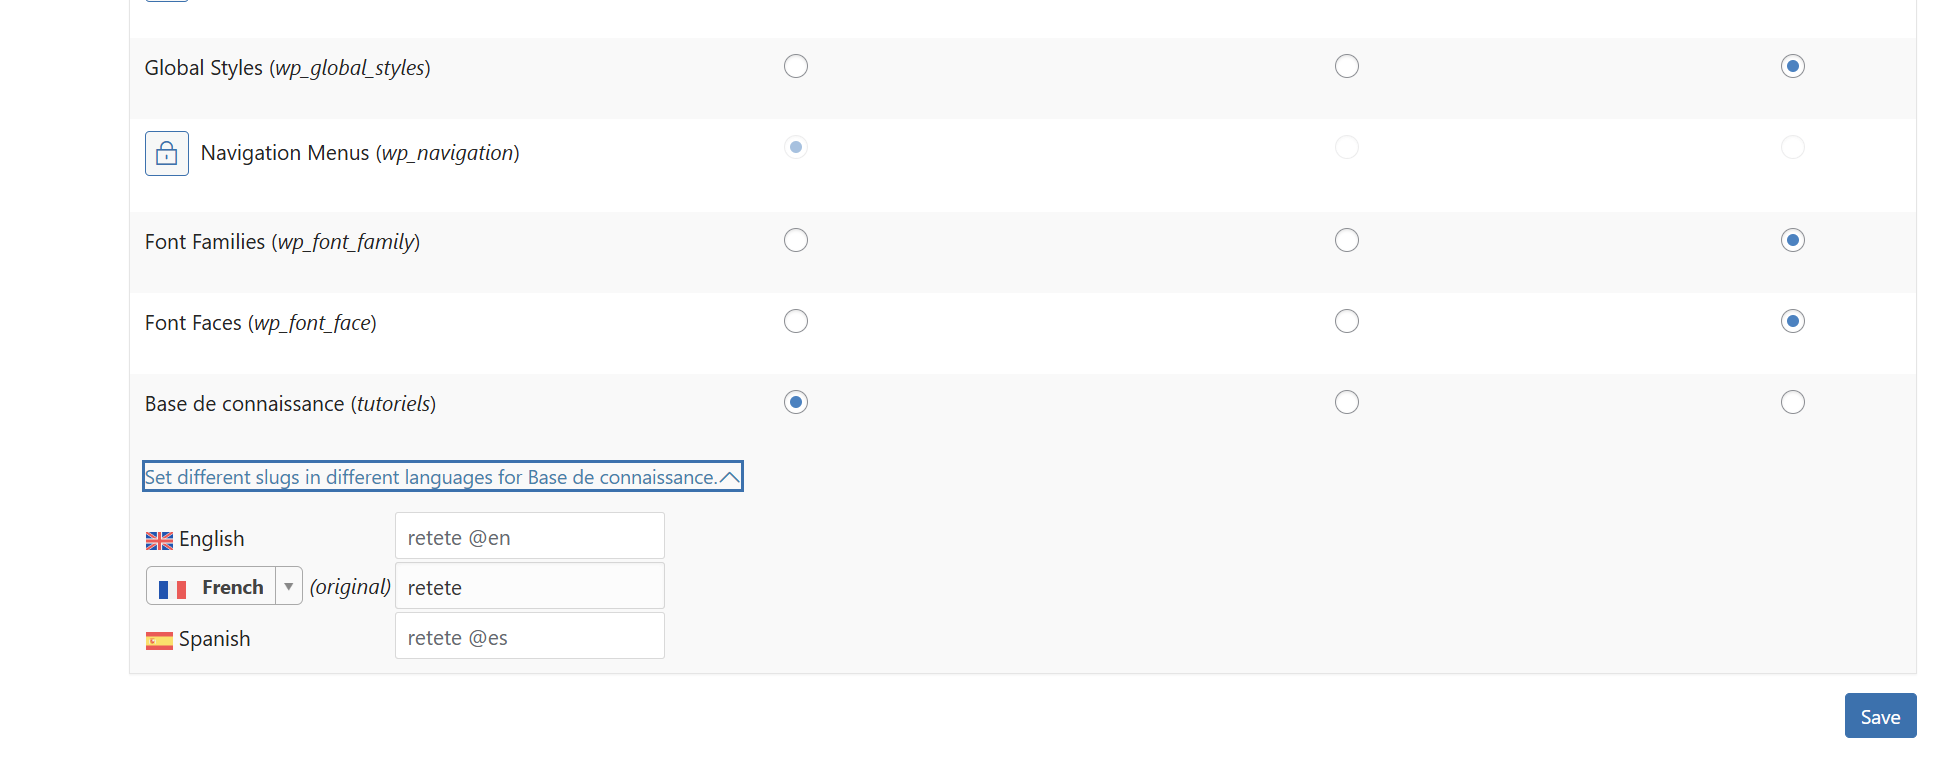Image resolution: width=1946 pixels, height=762 pixels.
Task: Select last radio option for Base de connaissance
Action: click(x=1793, y=402)
